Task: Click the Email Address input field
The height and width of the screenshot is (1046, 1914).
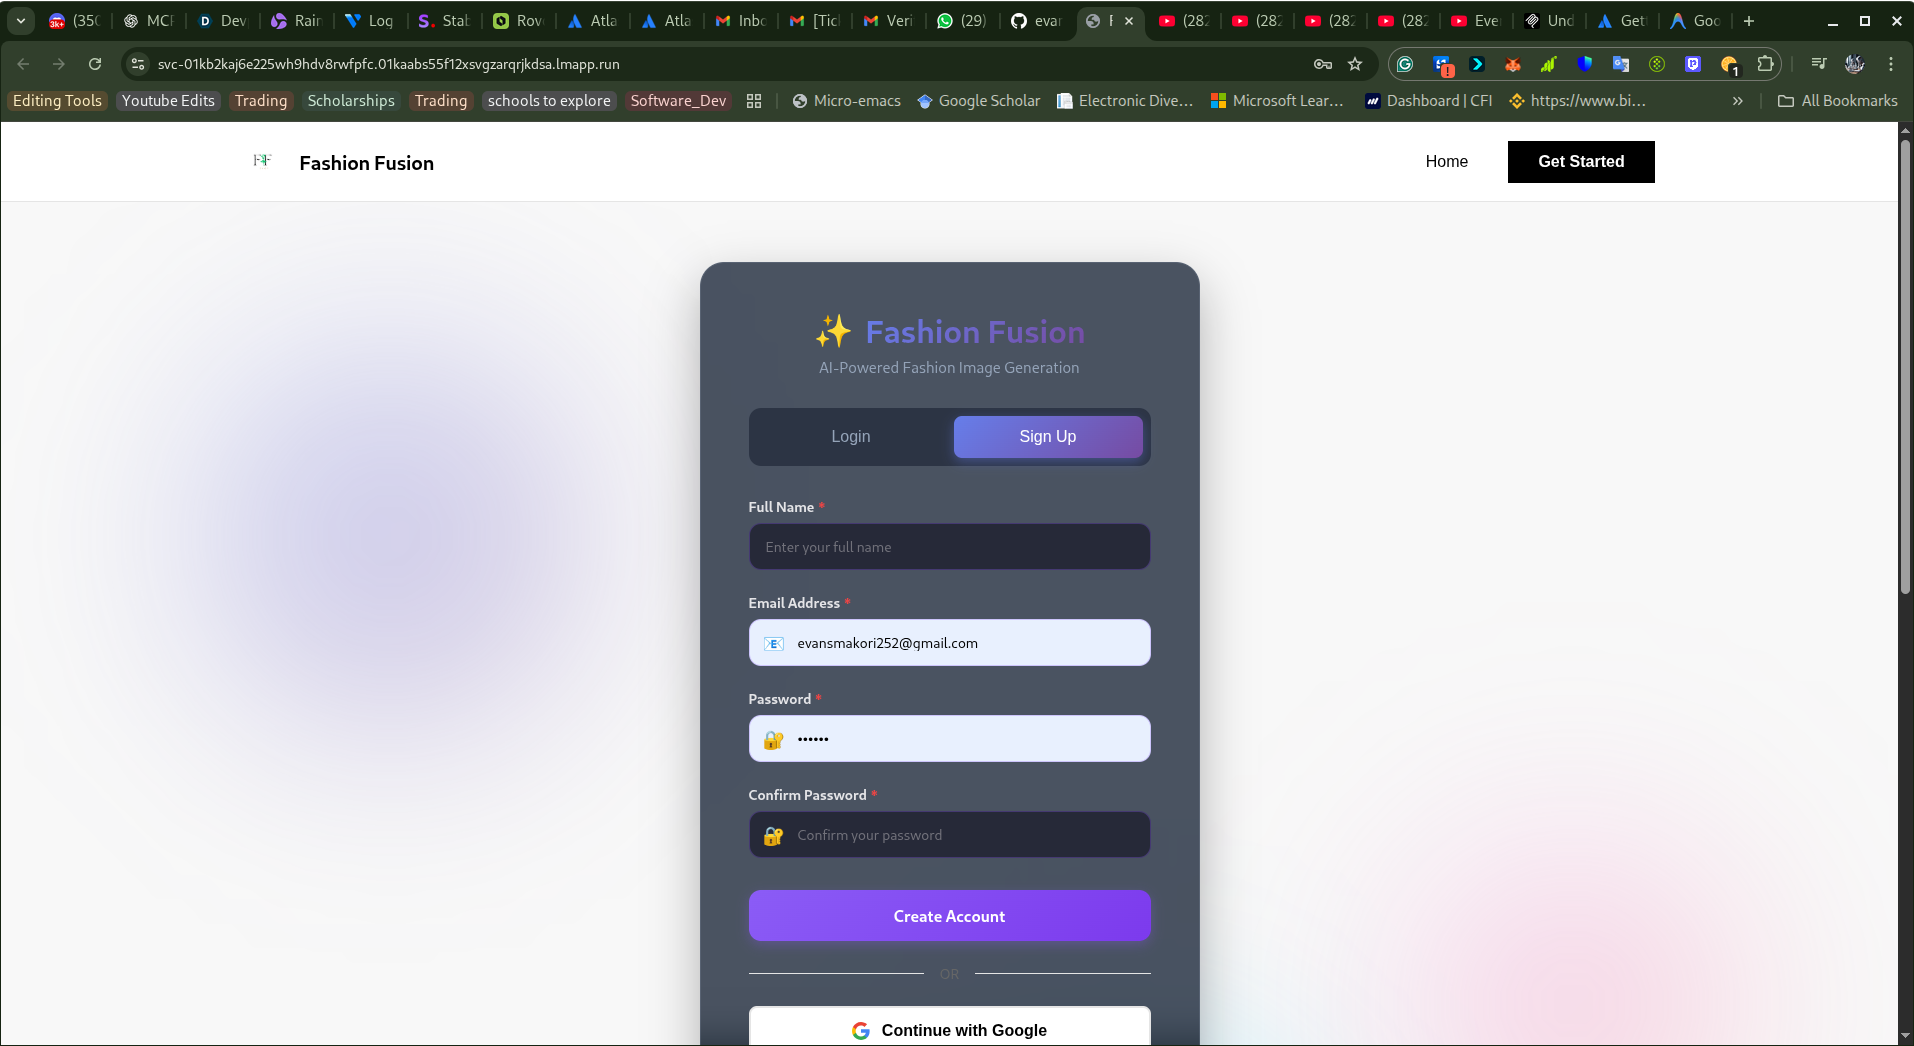Action: (949, 643)
